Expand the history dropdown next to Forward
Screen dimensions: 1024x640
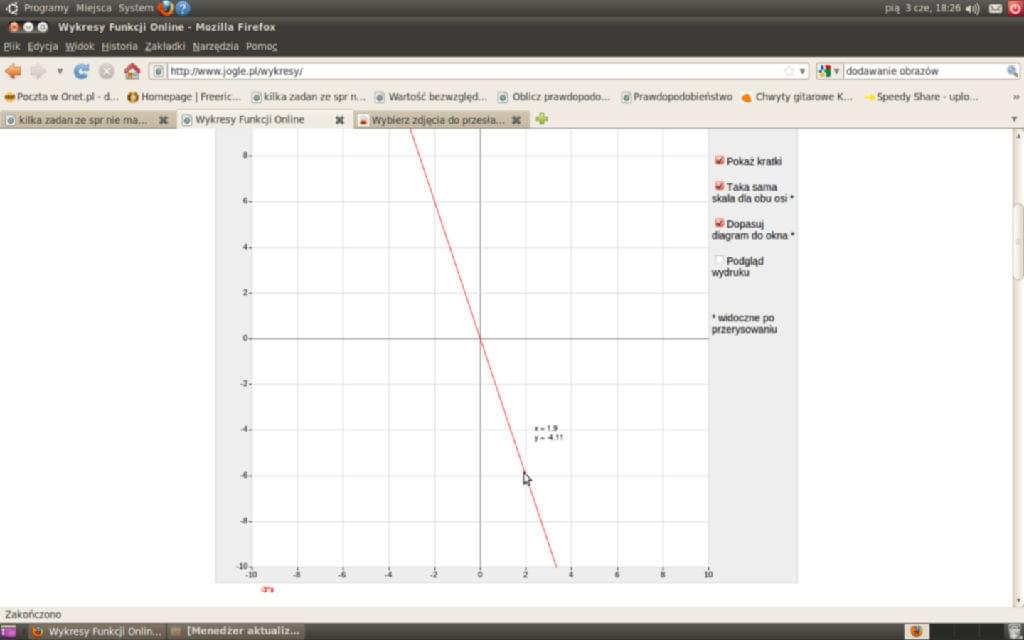pyautogui.click(x=59, y=71)
